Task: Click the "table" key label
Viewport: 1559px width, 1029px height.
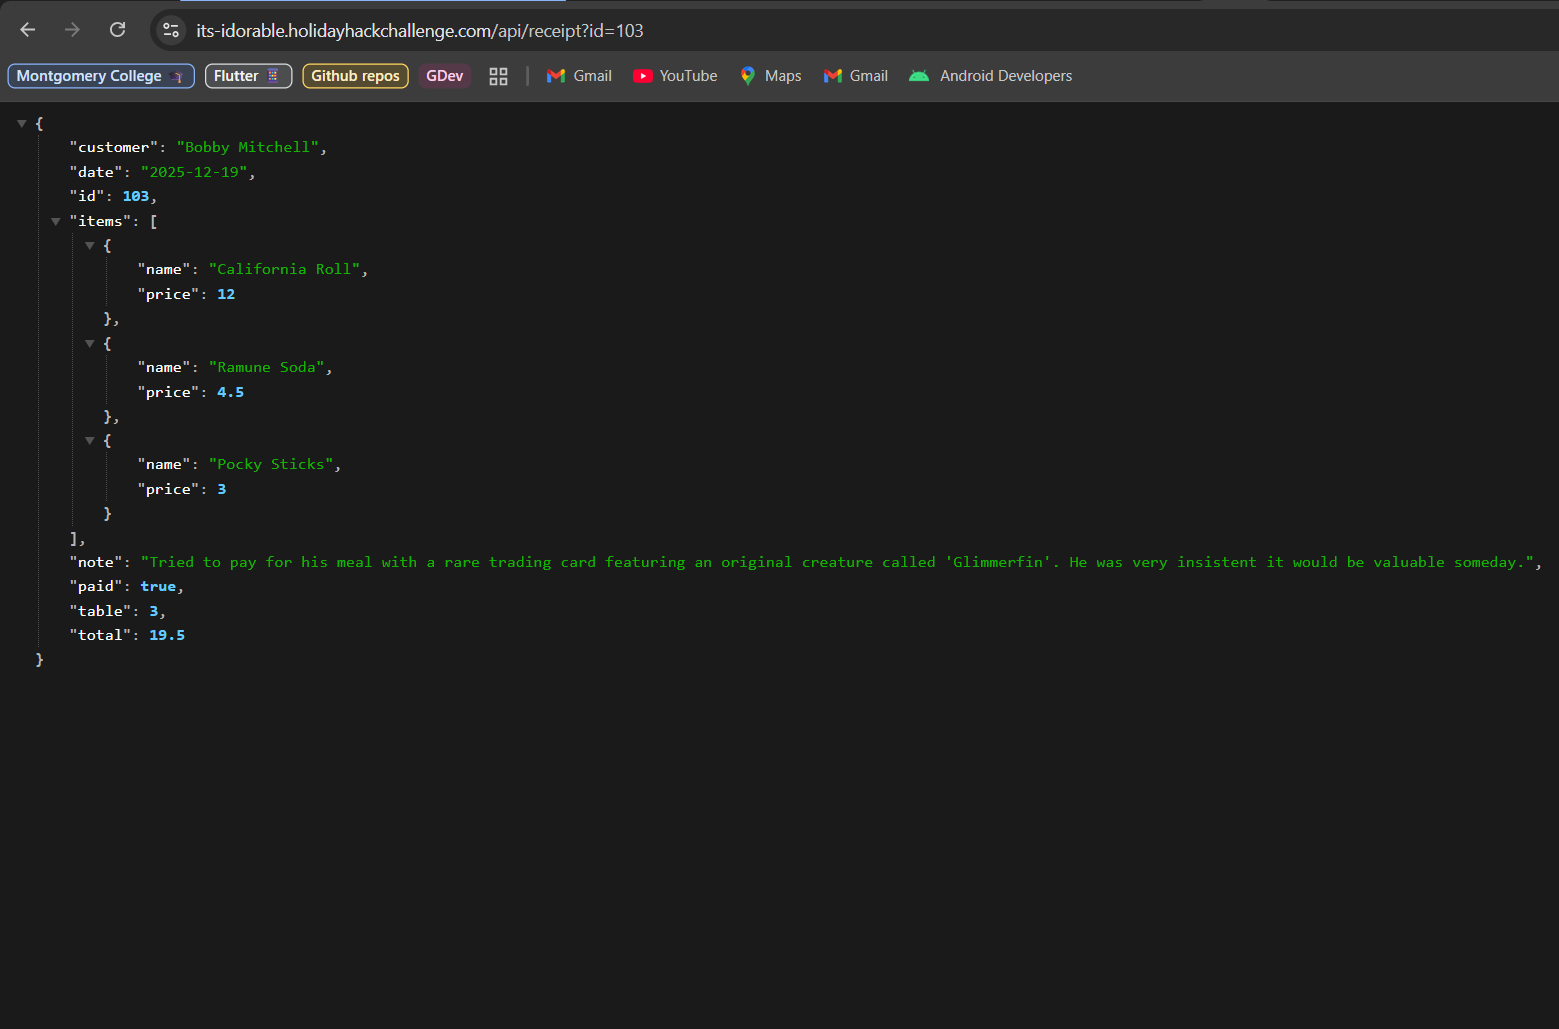Action: coord(100,611)
